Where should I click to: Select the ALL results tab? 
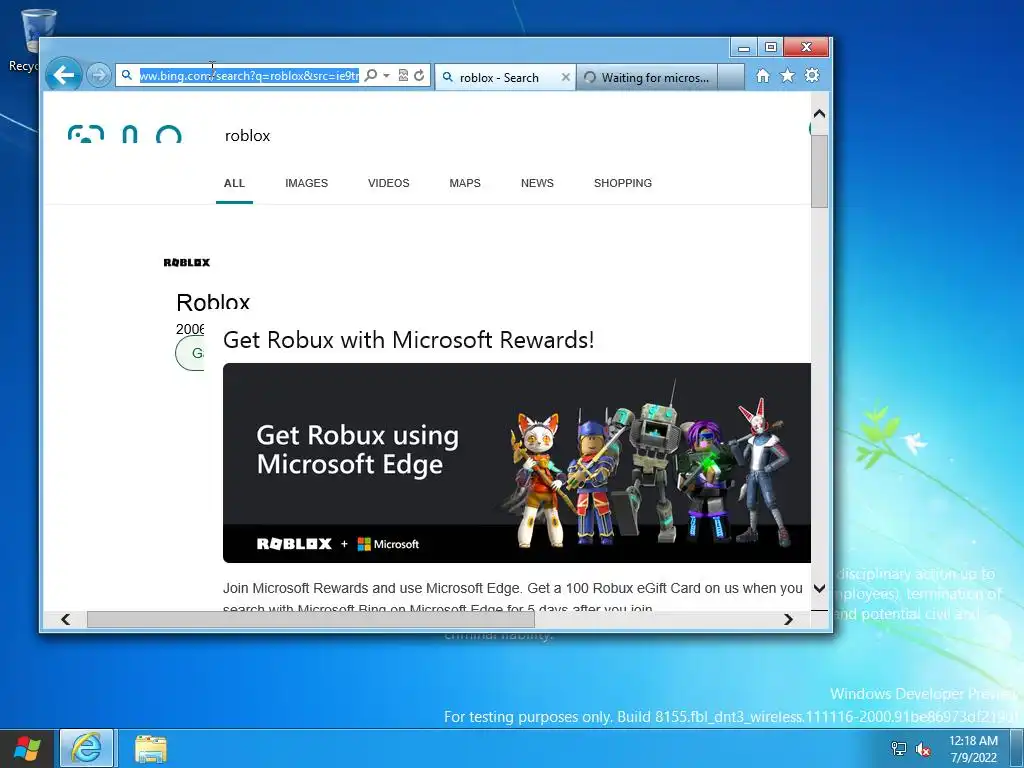pyautogui.click(x=234, y=184)
